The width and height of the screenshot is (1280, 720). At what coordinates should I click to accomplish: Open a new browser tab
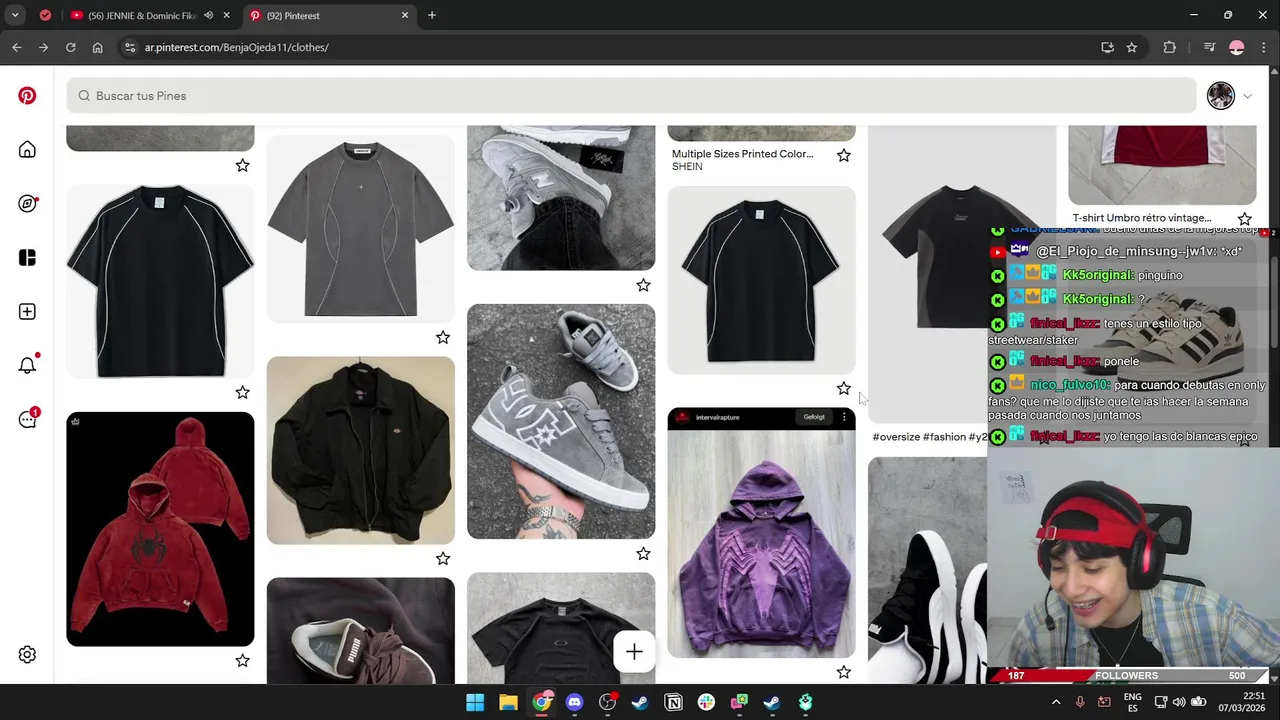[432, 15]
